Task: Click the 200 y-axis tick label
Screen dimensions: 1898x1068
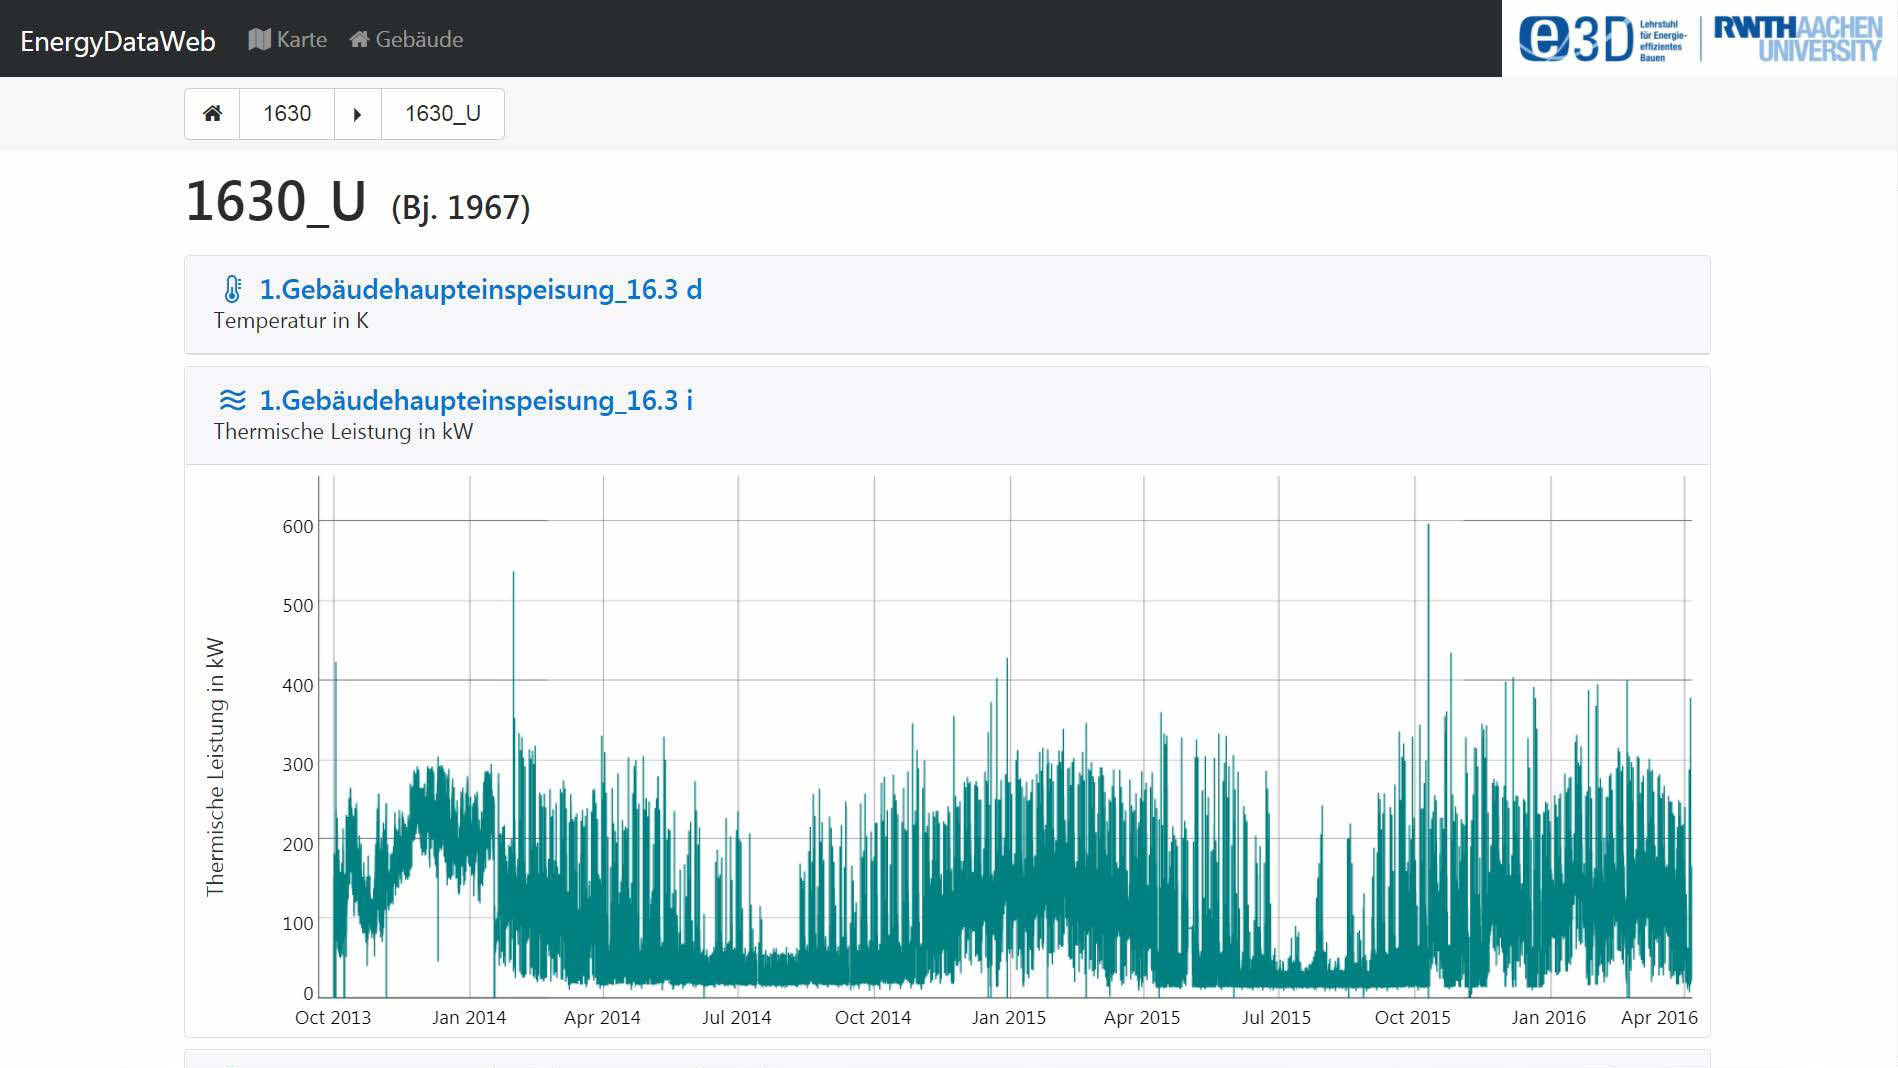Action: (298, 845)
